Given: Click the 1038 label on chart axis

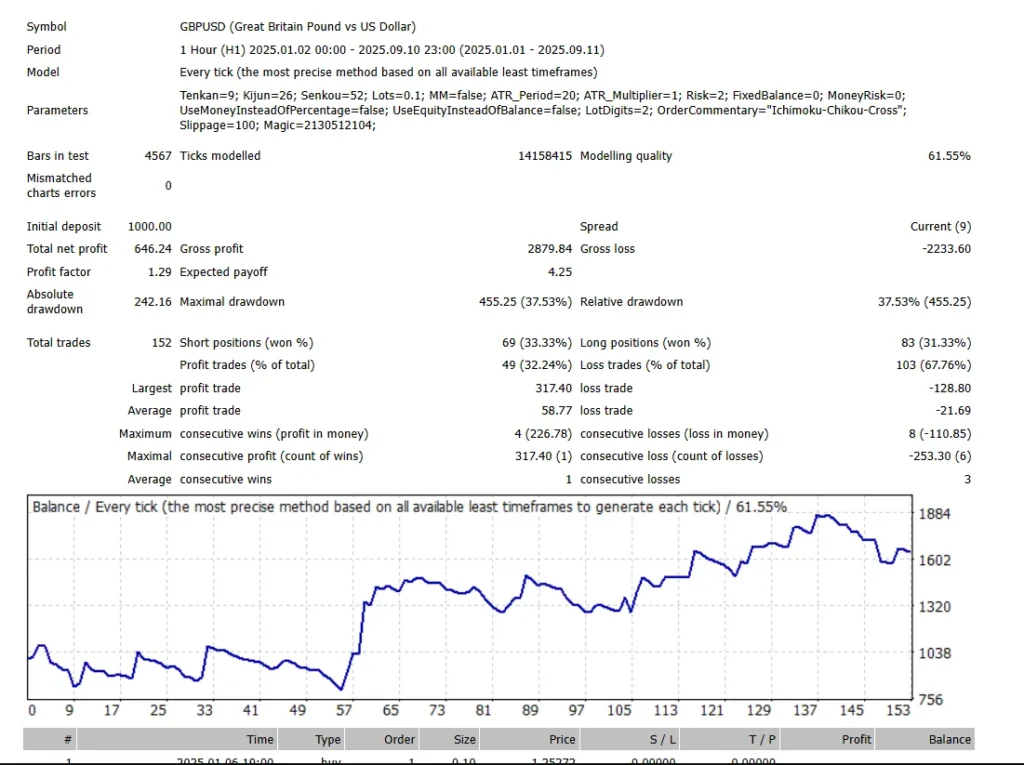Looking at the screenshot, I should click(935, 653).
